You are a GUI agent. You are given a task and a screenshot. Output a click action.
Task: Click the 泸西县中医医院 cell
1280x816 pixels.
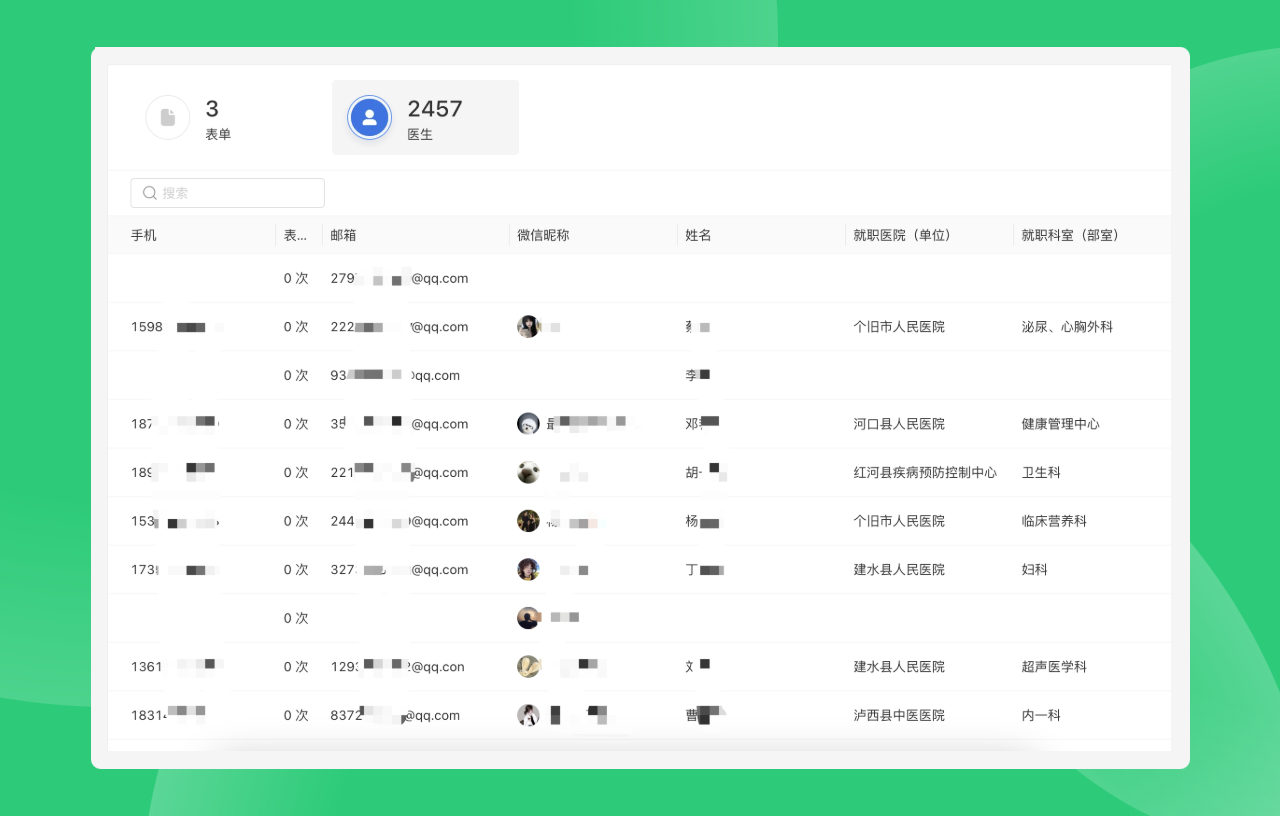(x=899, y=715)
